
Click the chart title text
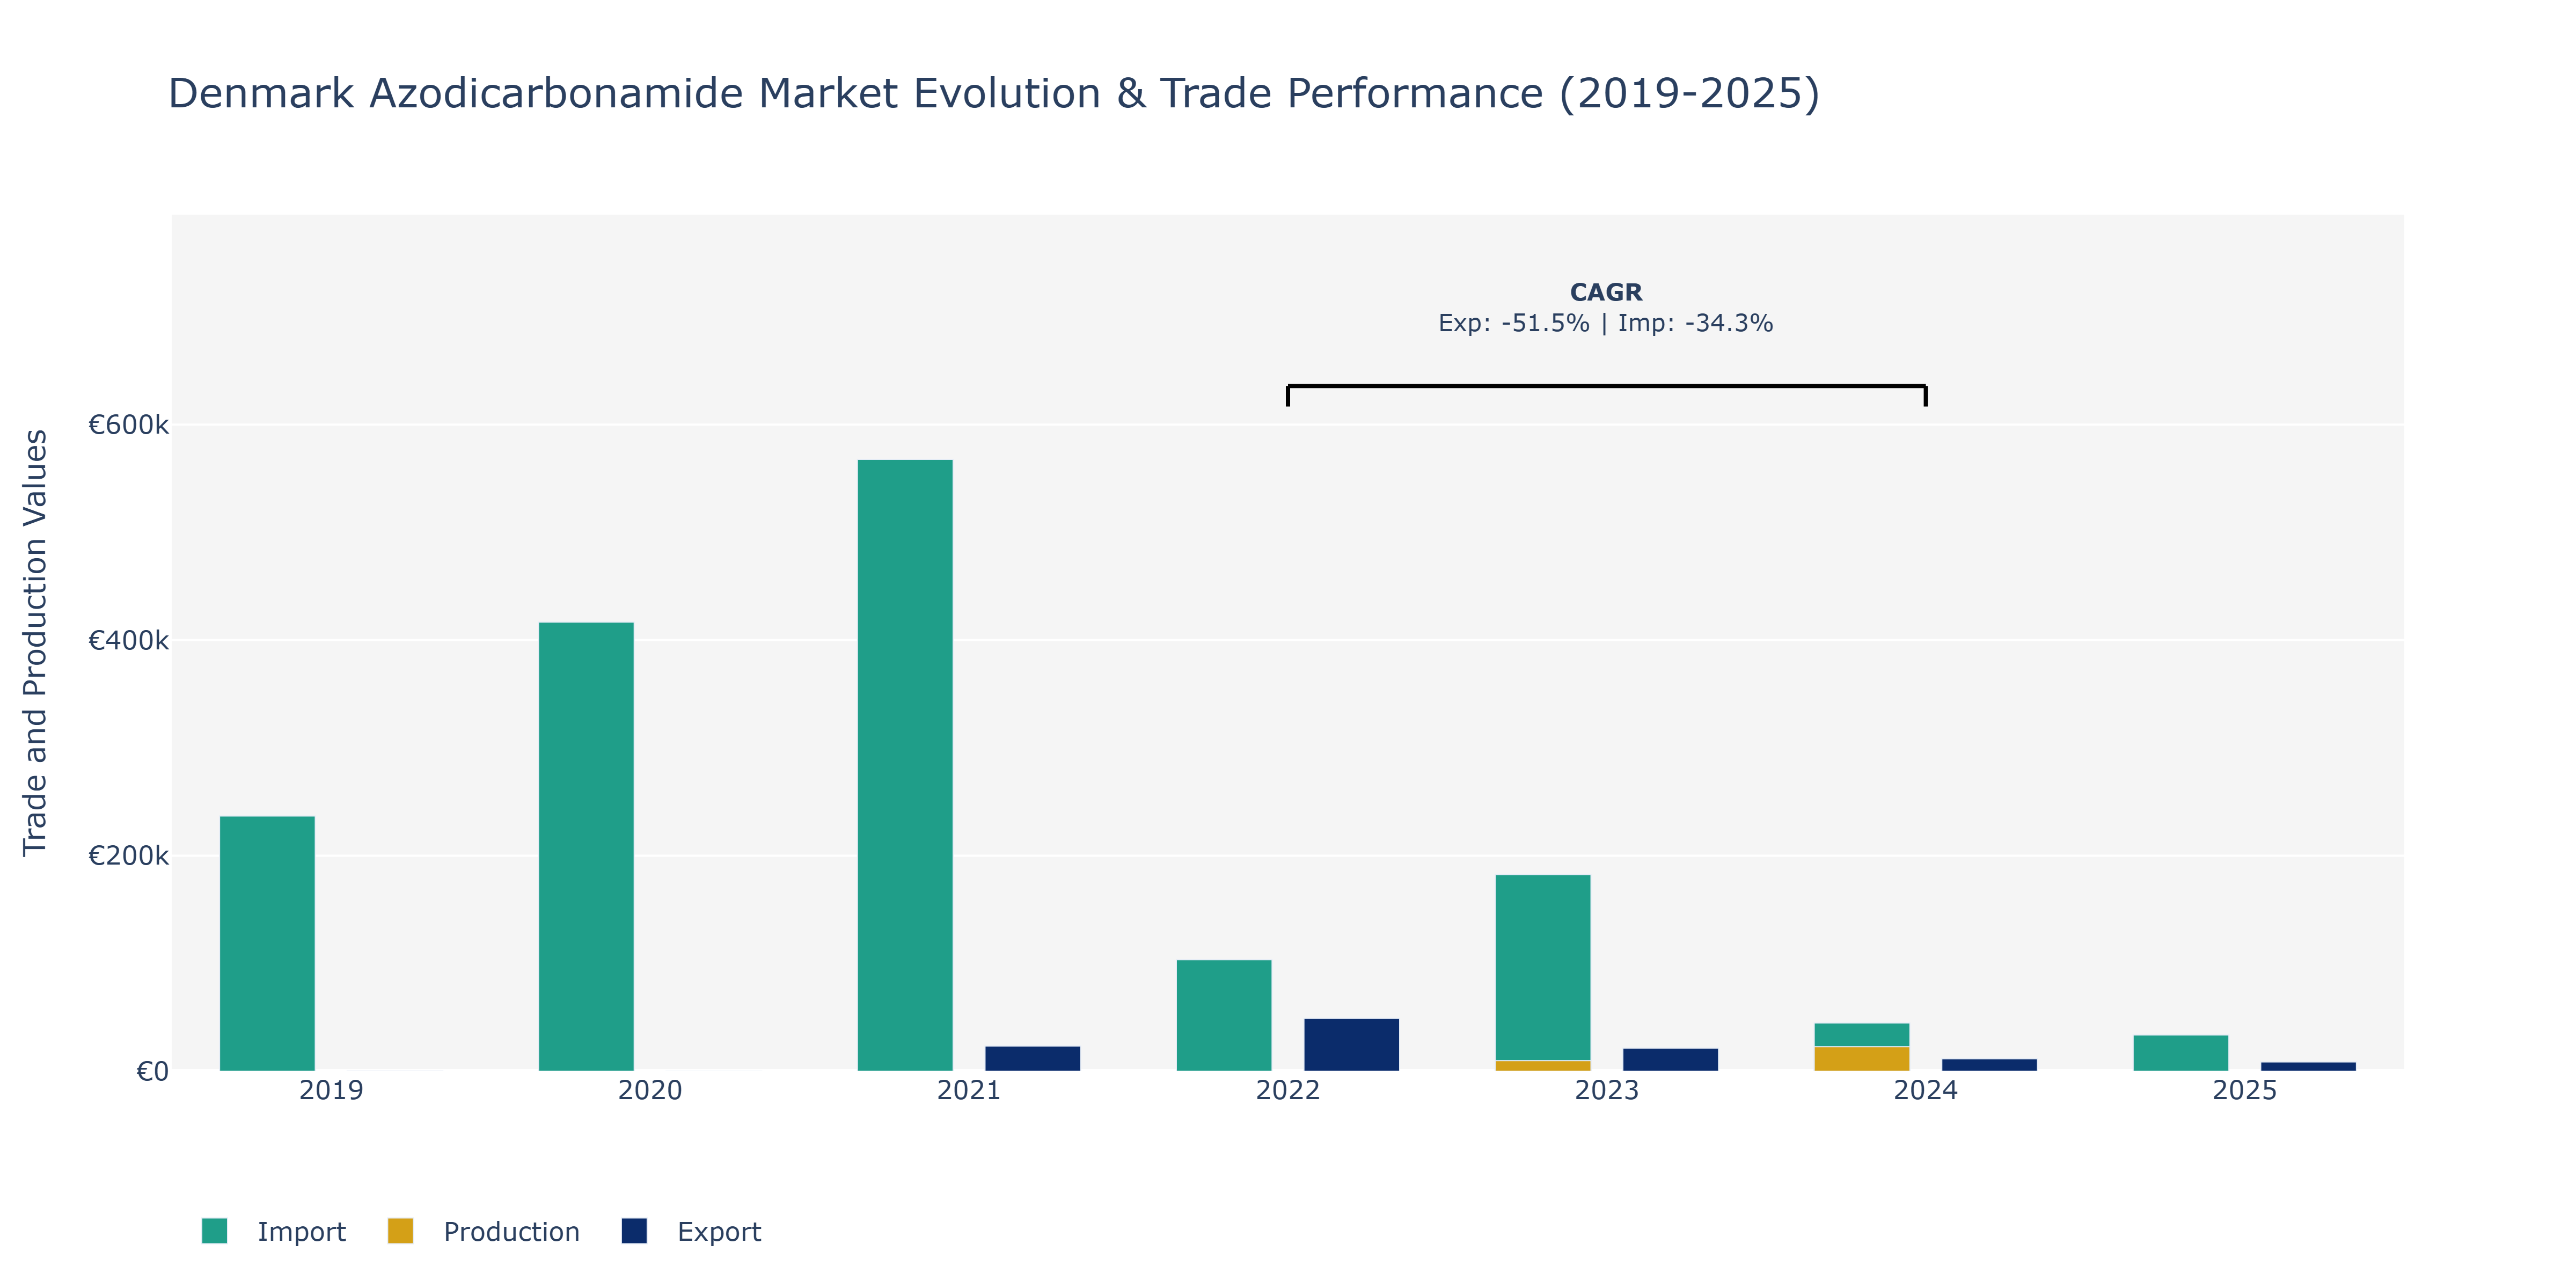click(994, 93)
